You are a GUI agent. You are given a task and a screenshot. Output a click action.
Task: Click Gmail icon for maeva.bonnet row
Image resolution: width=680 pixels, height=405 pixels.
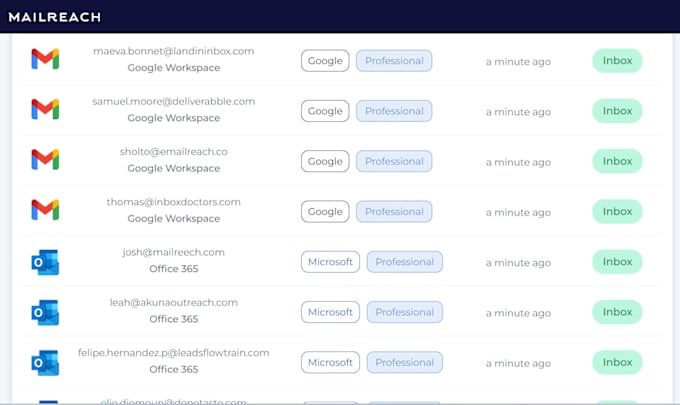pyautogui.click(x=45, y=59)
